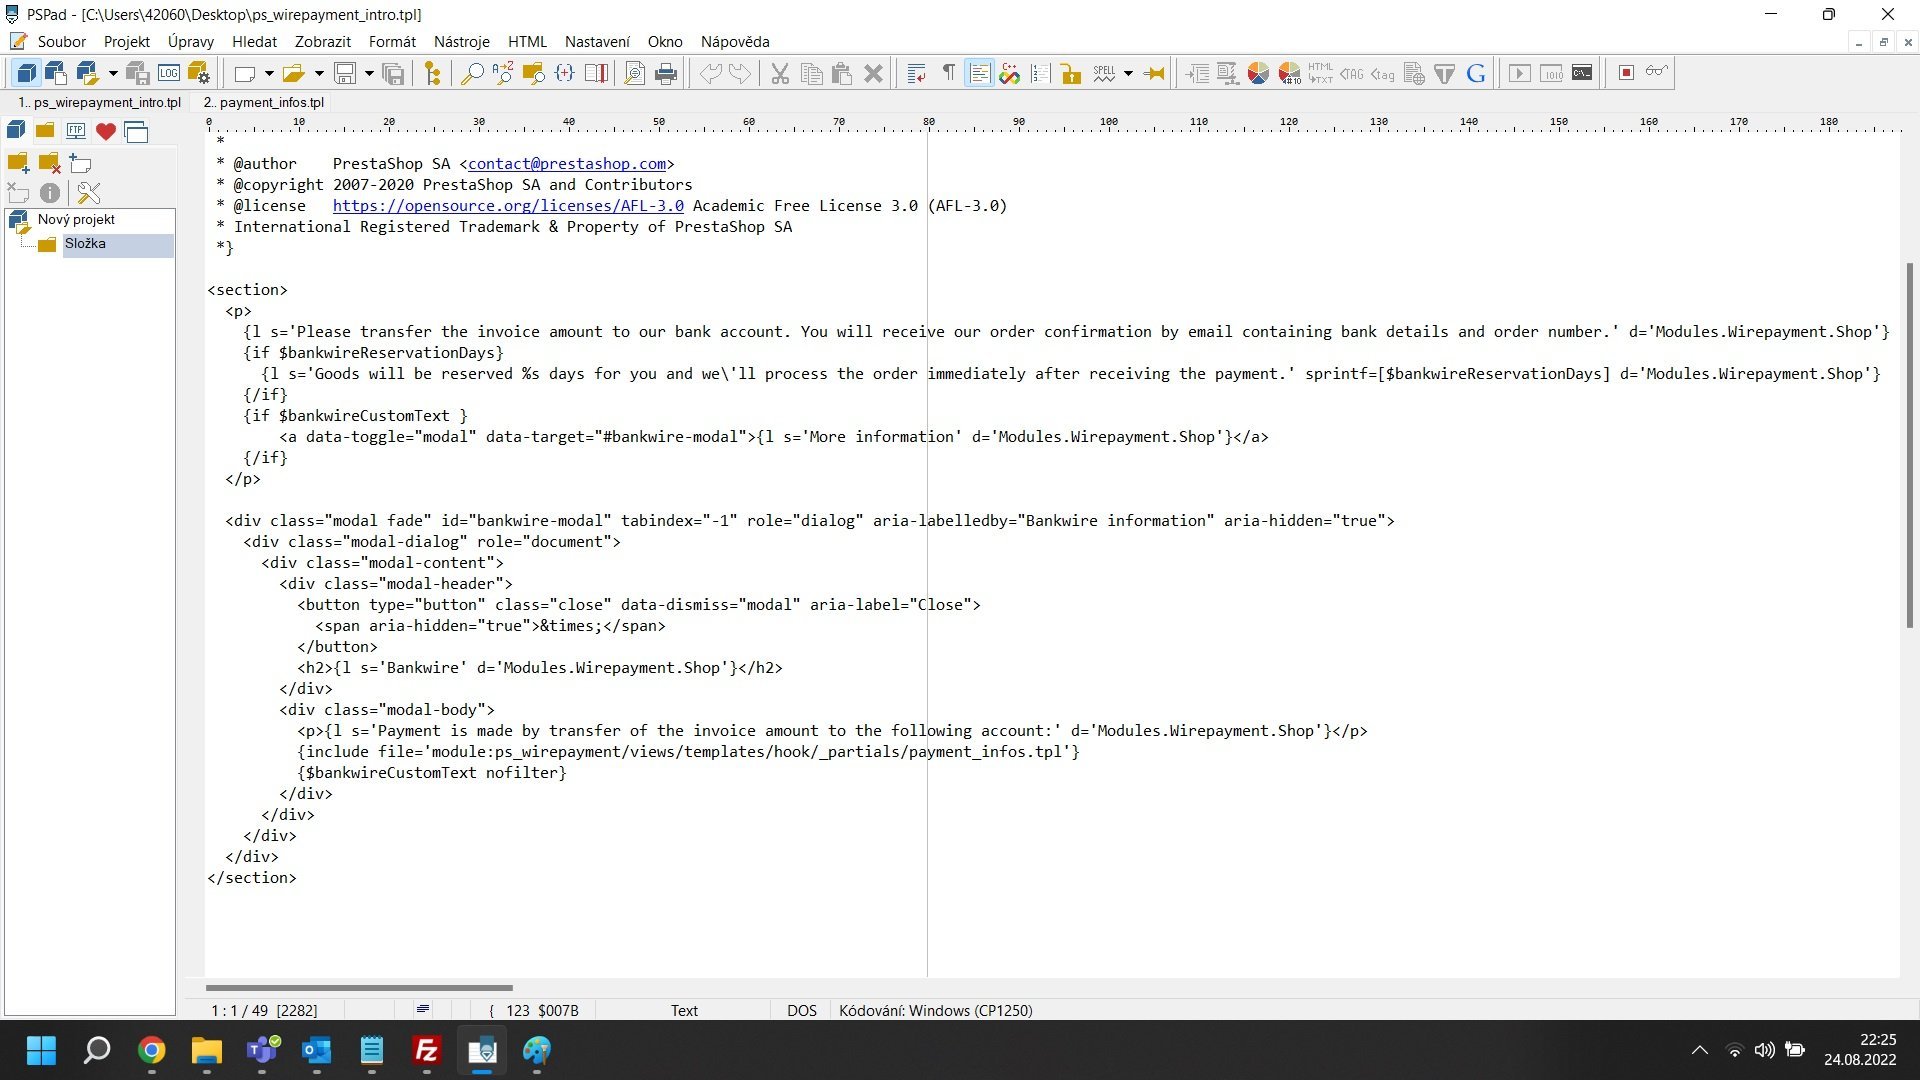Click the Print icon in toolbar
The image size is (1920, 1080).
[x=666, y=73]
